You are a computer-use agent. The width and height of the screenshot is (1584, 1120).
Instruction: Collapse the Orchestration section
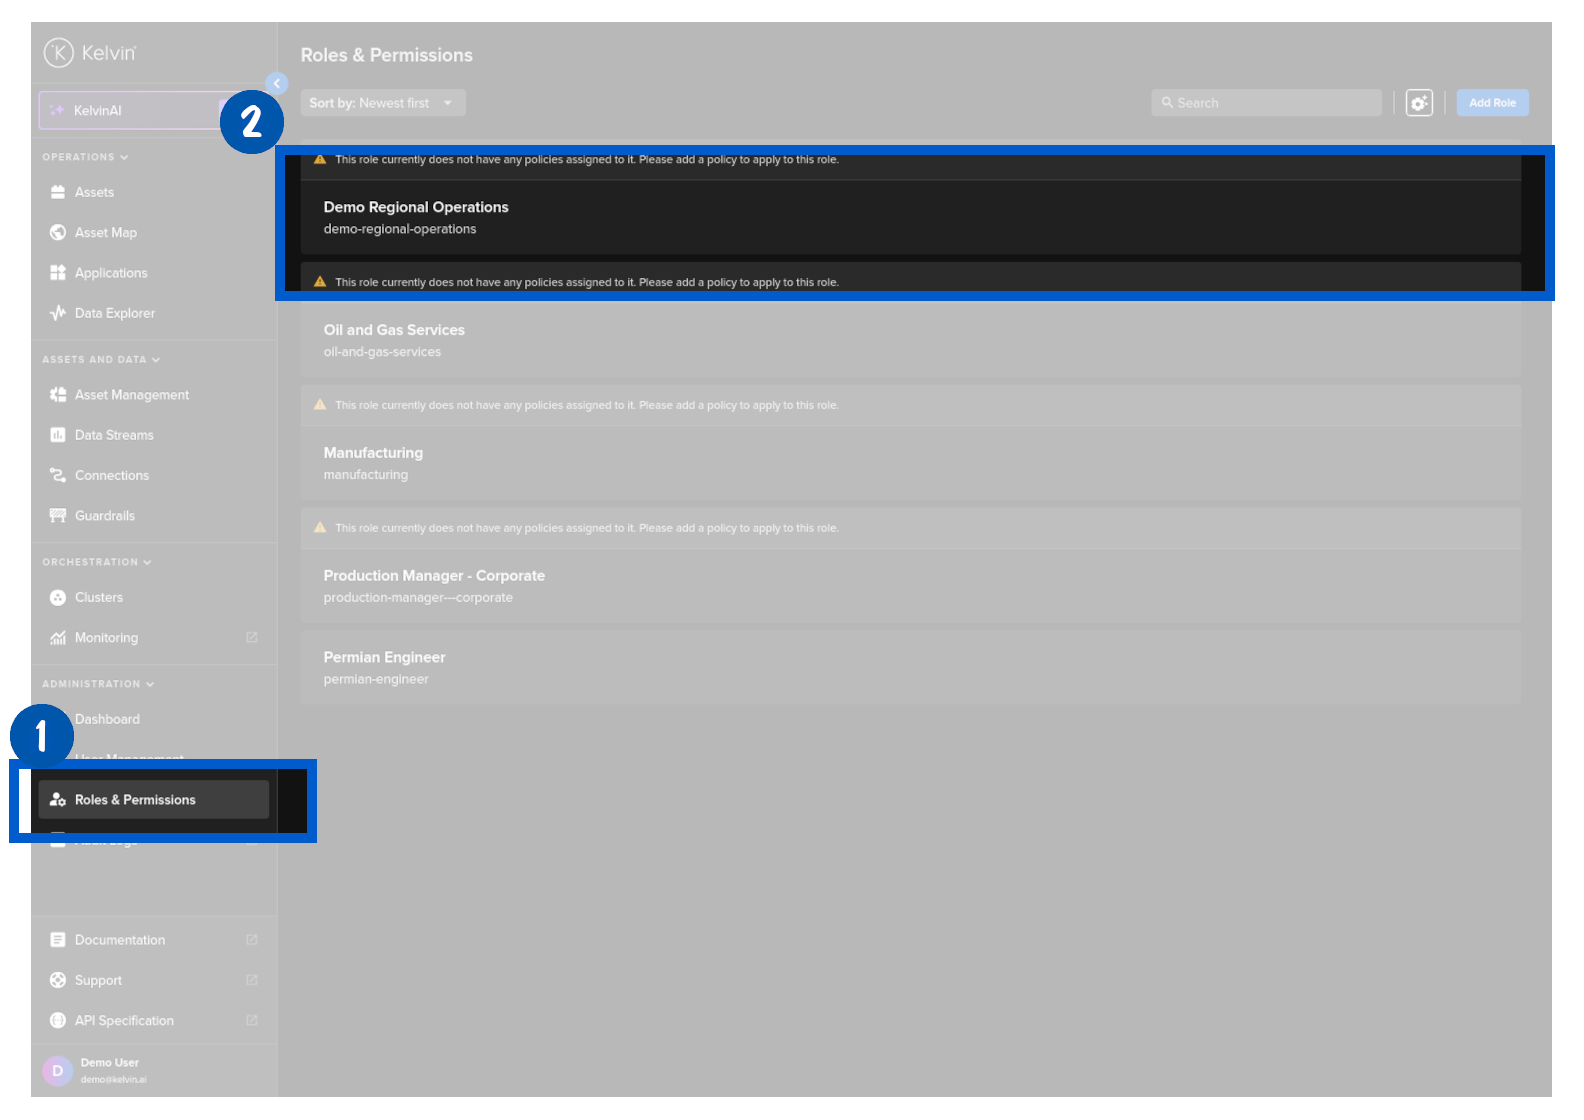(96, 562)
